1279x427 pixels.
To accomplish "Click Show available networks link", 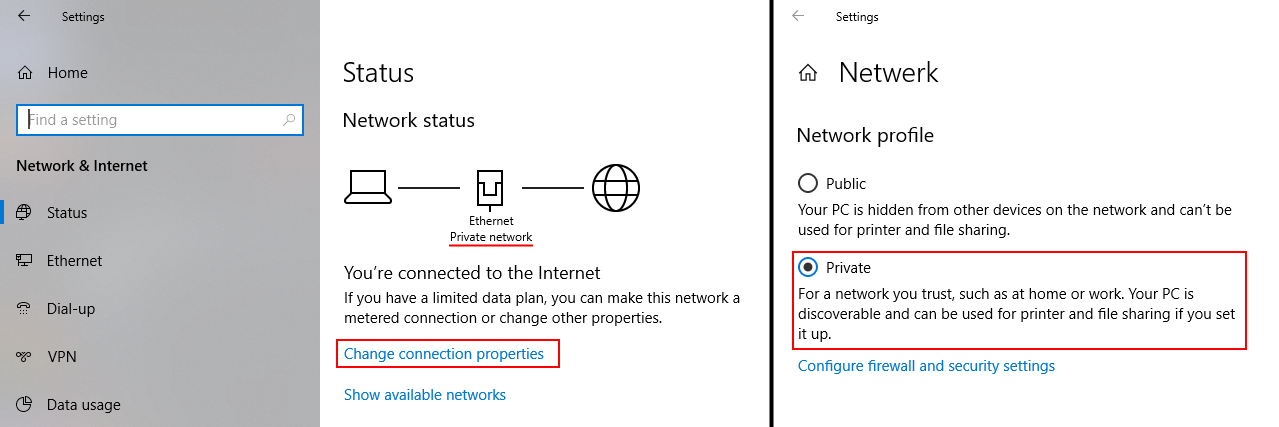I will [425, 395].
